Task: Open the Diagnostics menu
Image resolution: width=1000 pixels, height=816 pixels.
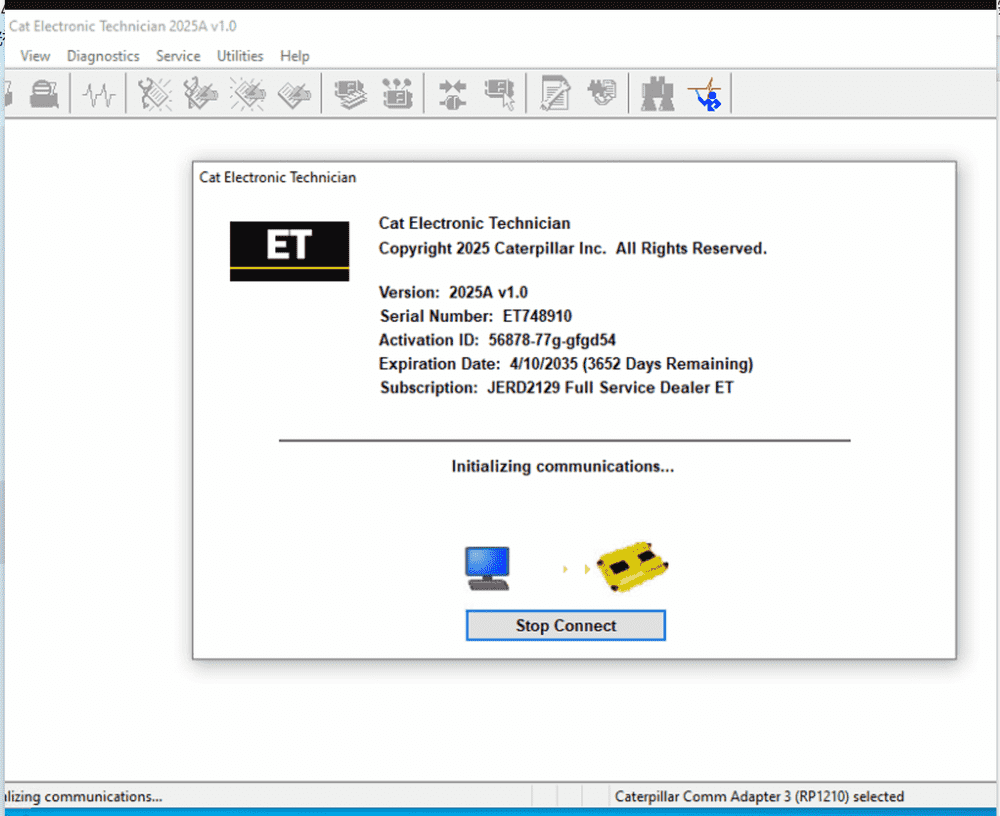Action: pos(103,56)
